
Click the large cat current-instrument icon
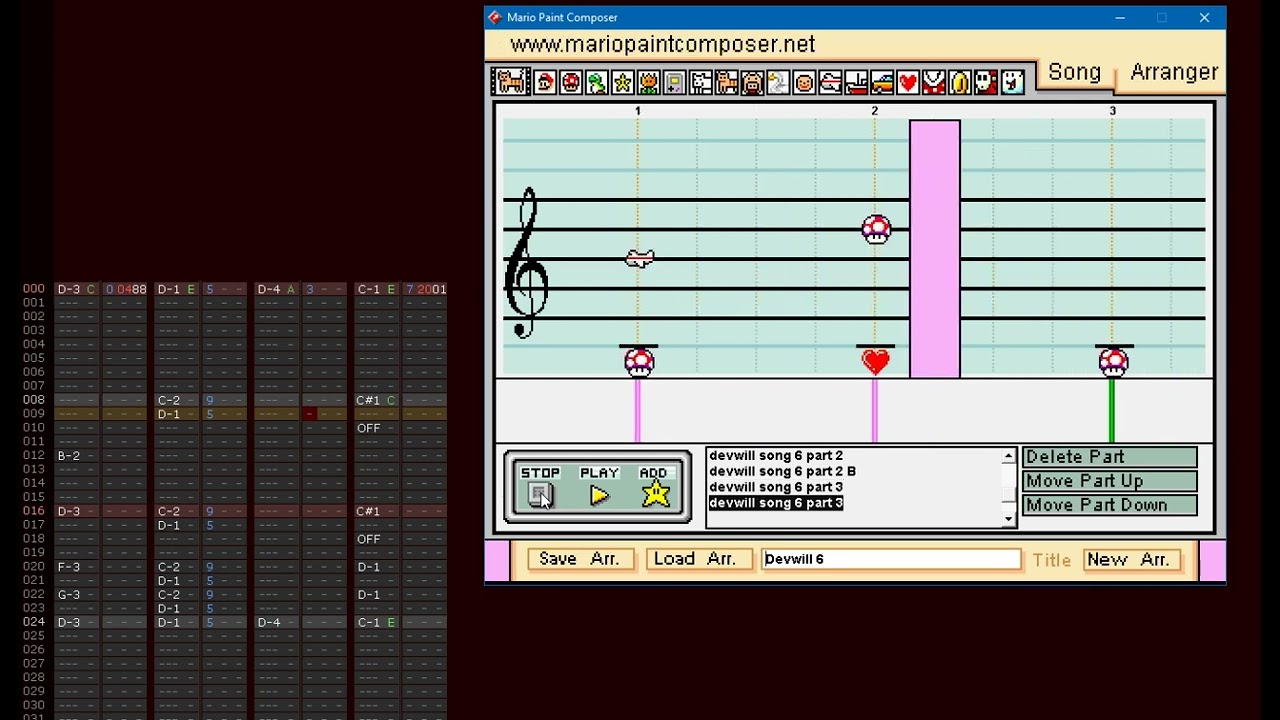pos(511,81)
